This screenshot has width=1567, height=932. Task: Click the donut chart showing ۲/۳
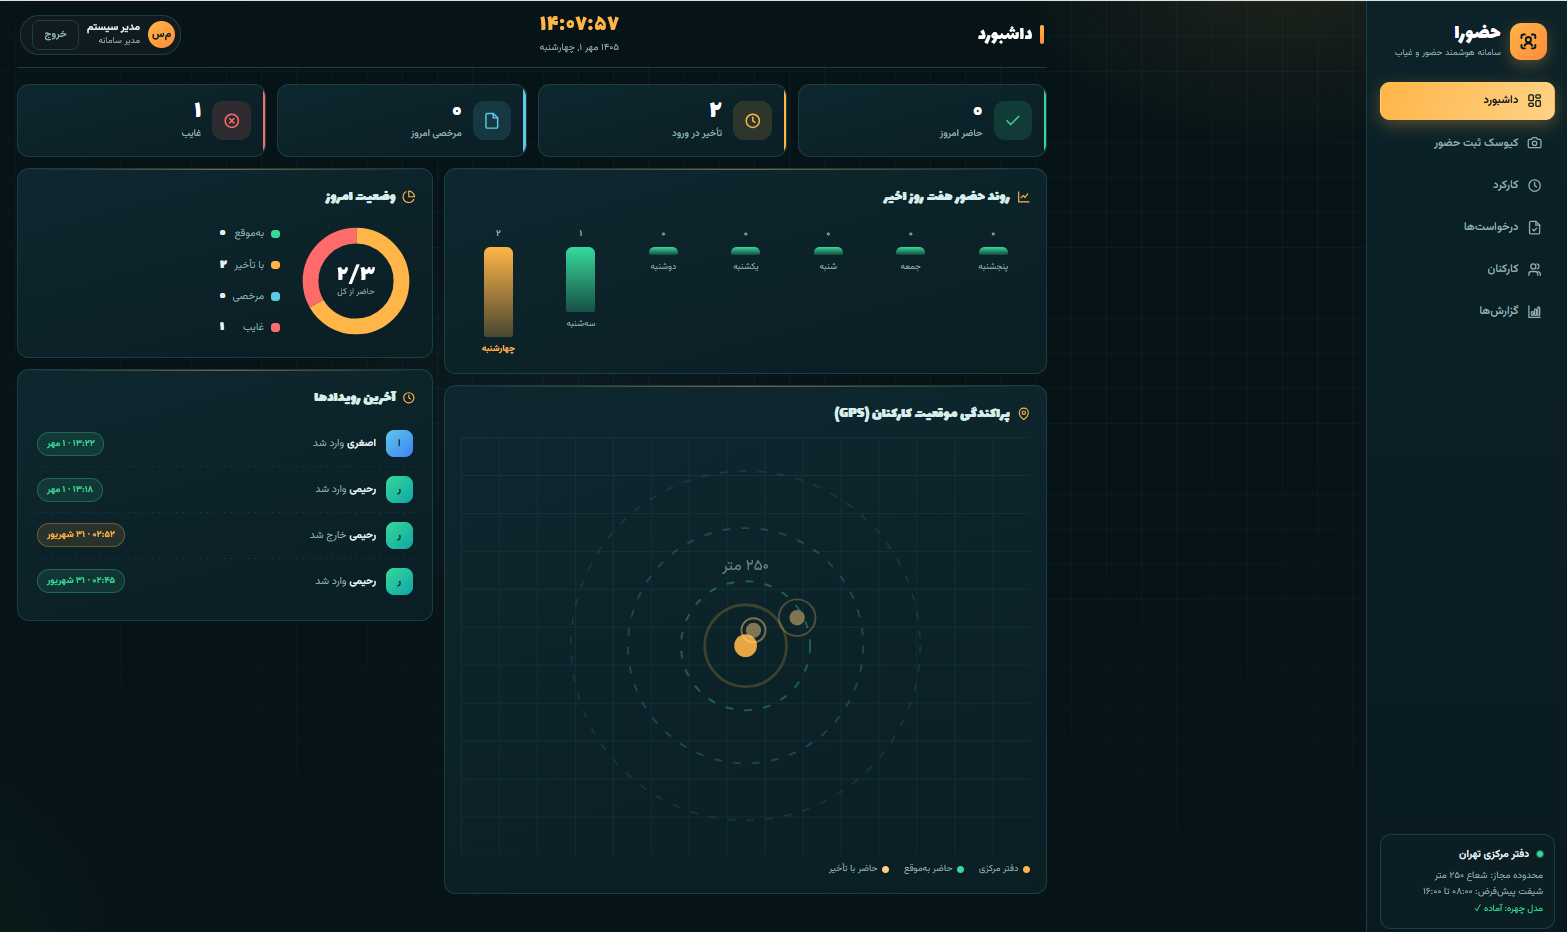click(x=356, y=281)
